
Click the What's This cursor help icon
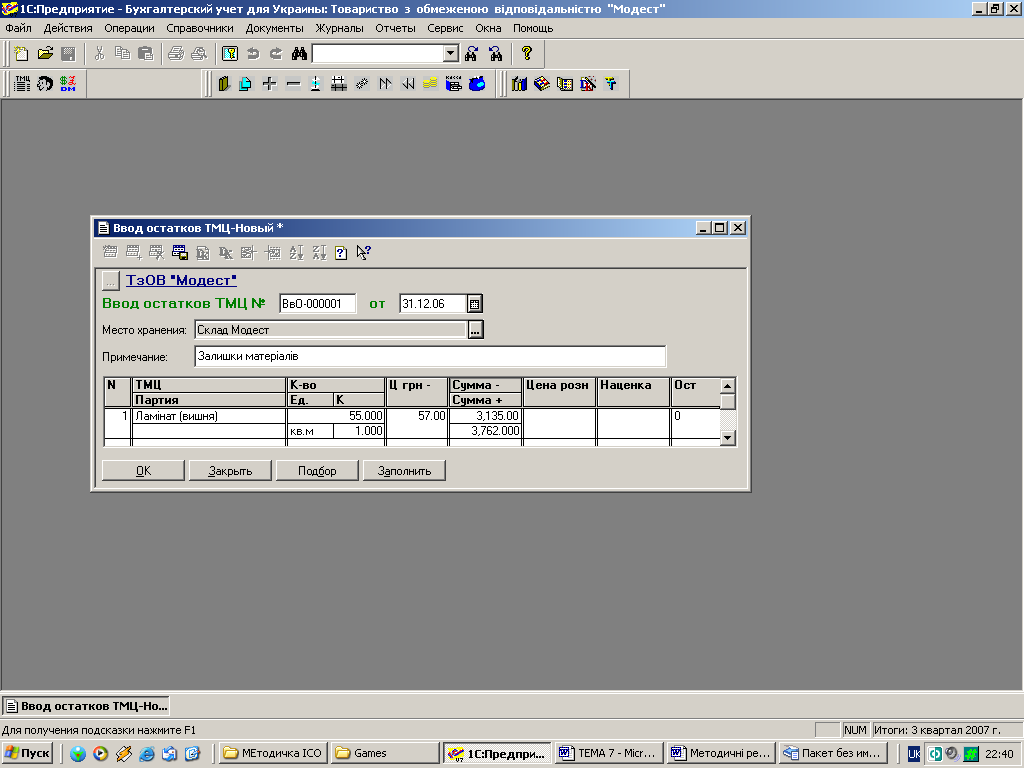click(x=364, y=253)
